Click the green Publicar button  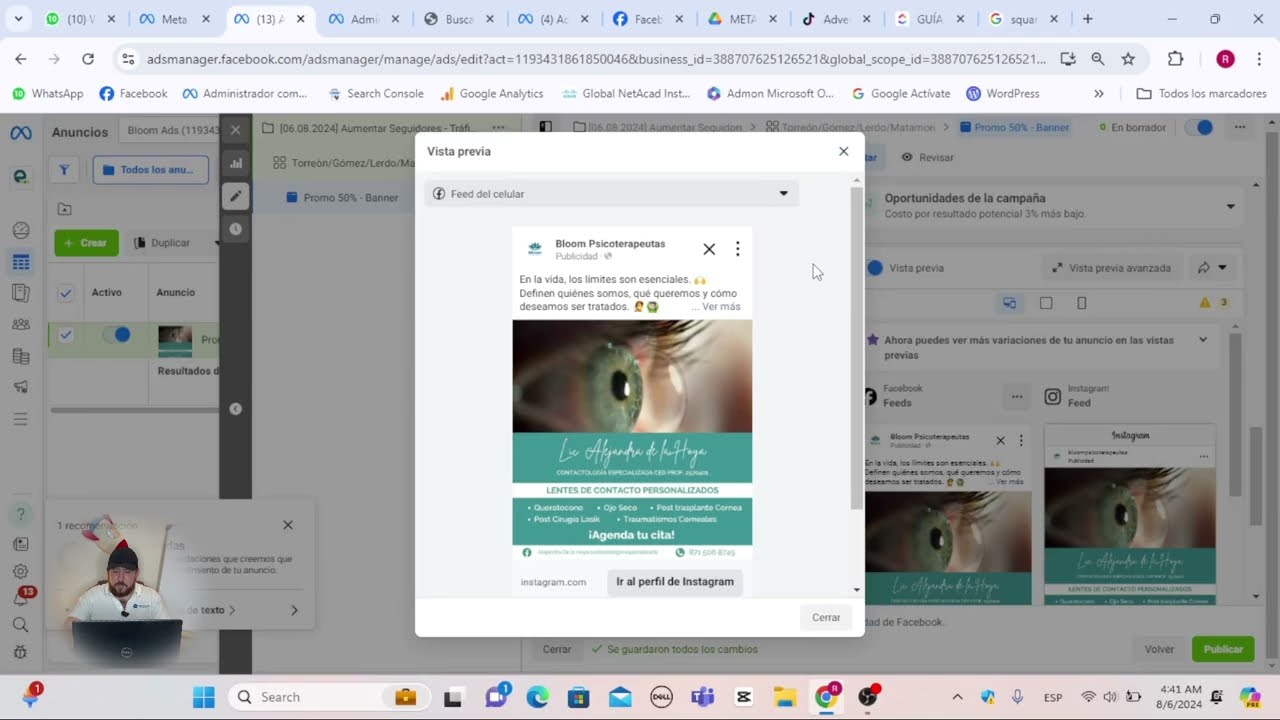[1223, 649]
